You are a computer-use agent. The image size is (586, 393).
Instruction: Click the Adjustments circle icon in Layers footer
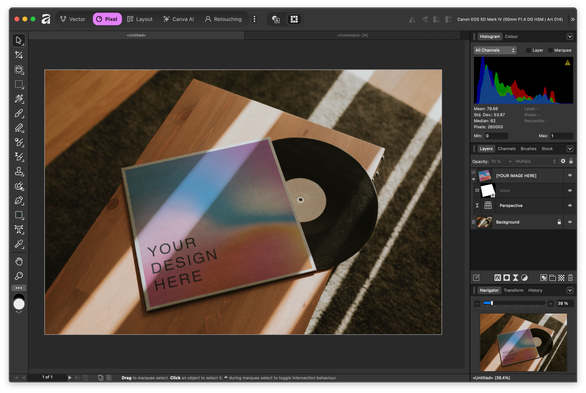pos(524,278)
